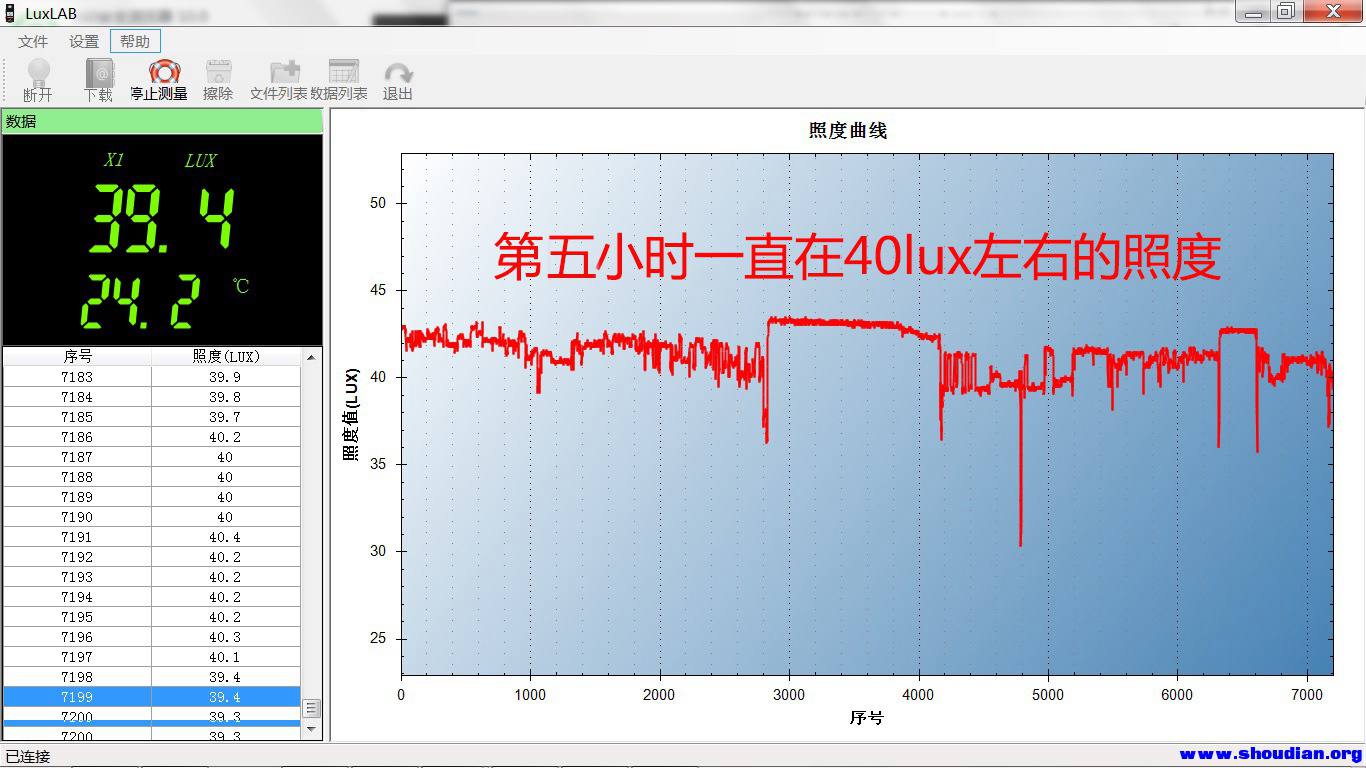Image resolution: width=1366 pixels, height=768 pixels.
Task: Select row with 序号 7193
Action: tap(152, 577)
